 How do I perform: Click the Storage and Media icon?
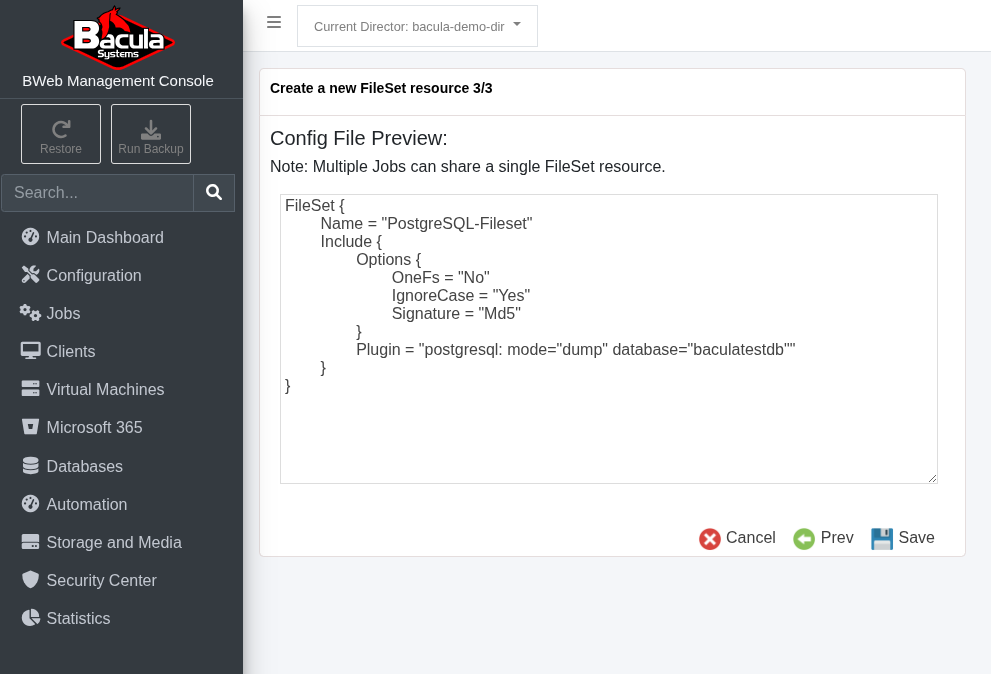30,542
